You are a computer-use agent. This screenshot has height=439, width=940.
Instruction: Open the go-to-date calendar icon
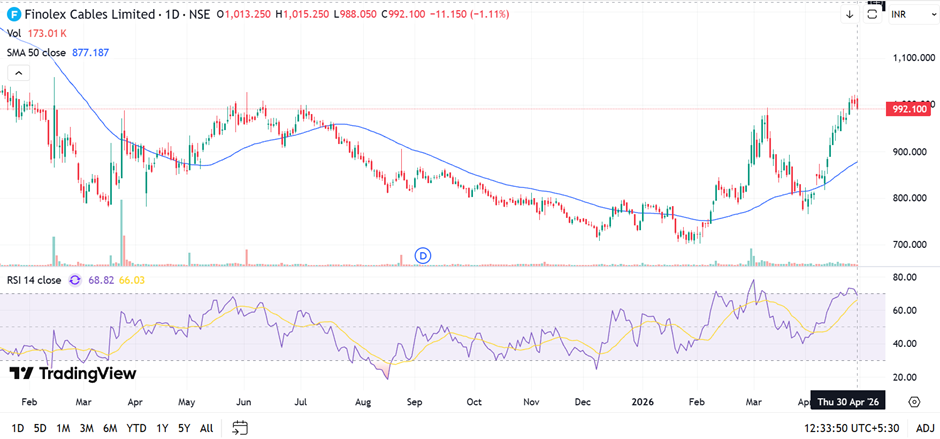coord(240,428)
